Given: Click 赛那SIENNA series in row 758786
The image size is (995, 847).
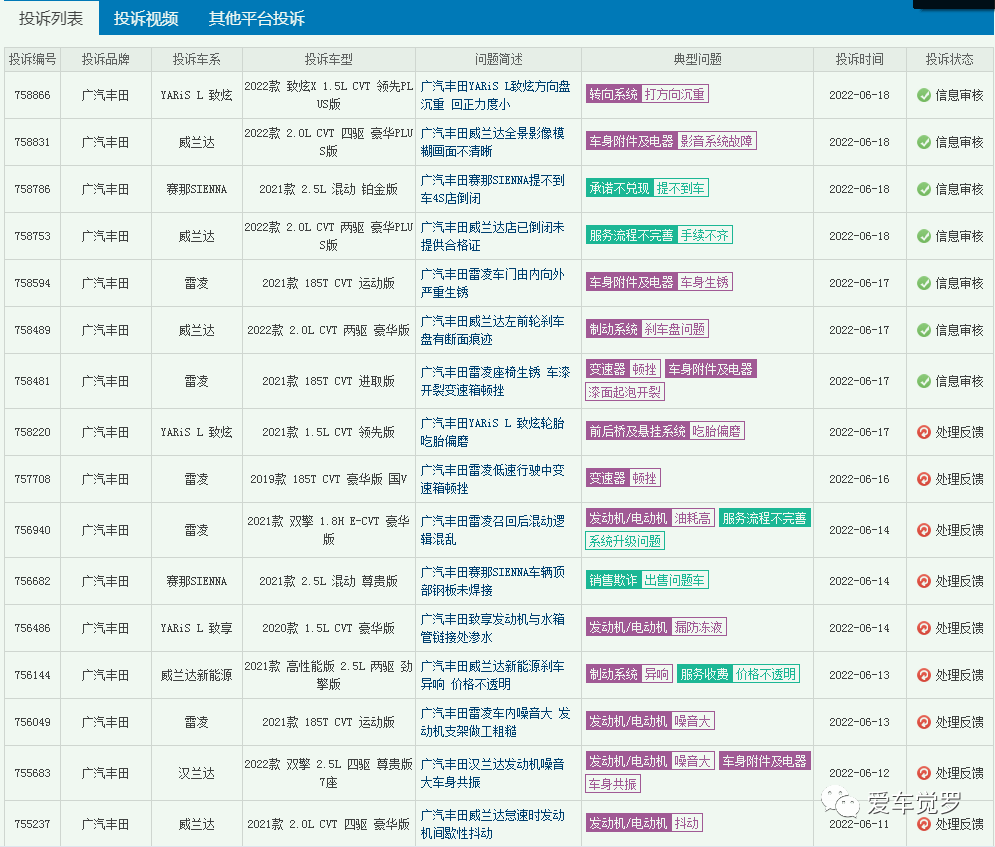Looking at the screenshot, I should point(197,189).
